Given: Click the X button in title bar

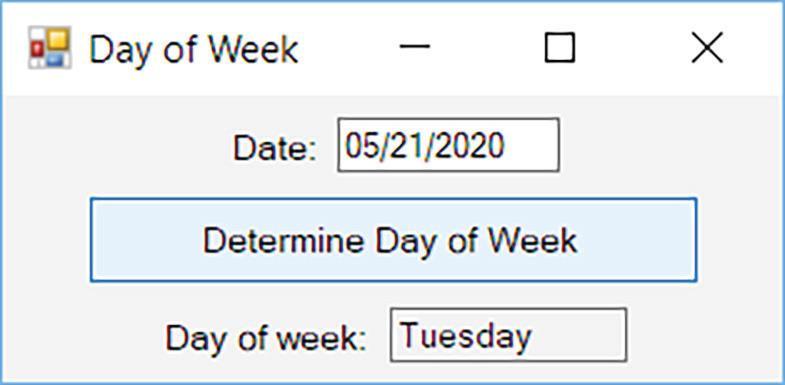Looking at the screenshot, I should [707, 48].
